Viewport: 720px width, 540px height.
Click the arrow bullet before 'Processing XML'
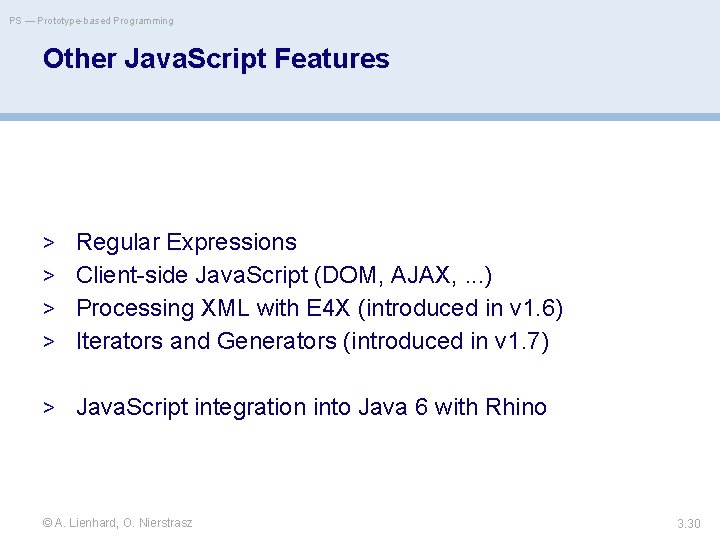pos(49,309)
